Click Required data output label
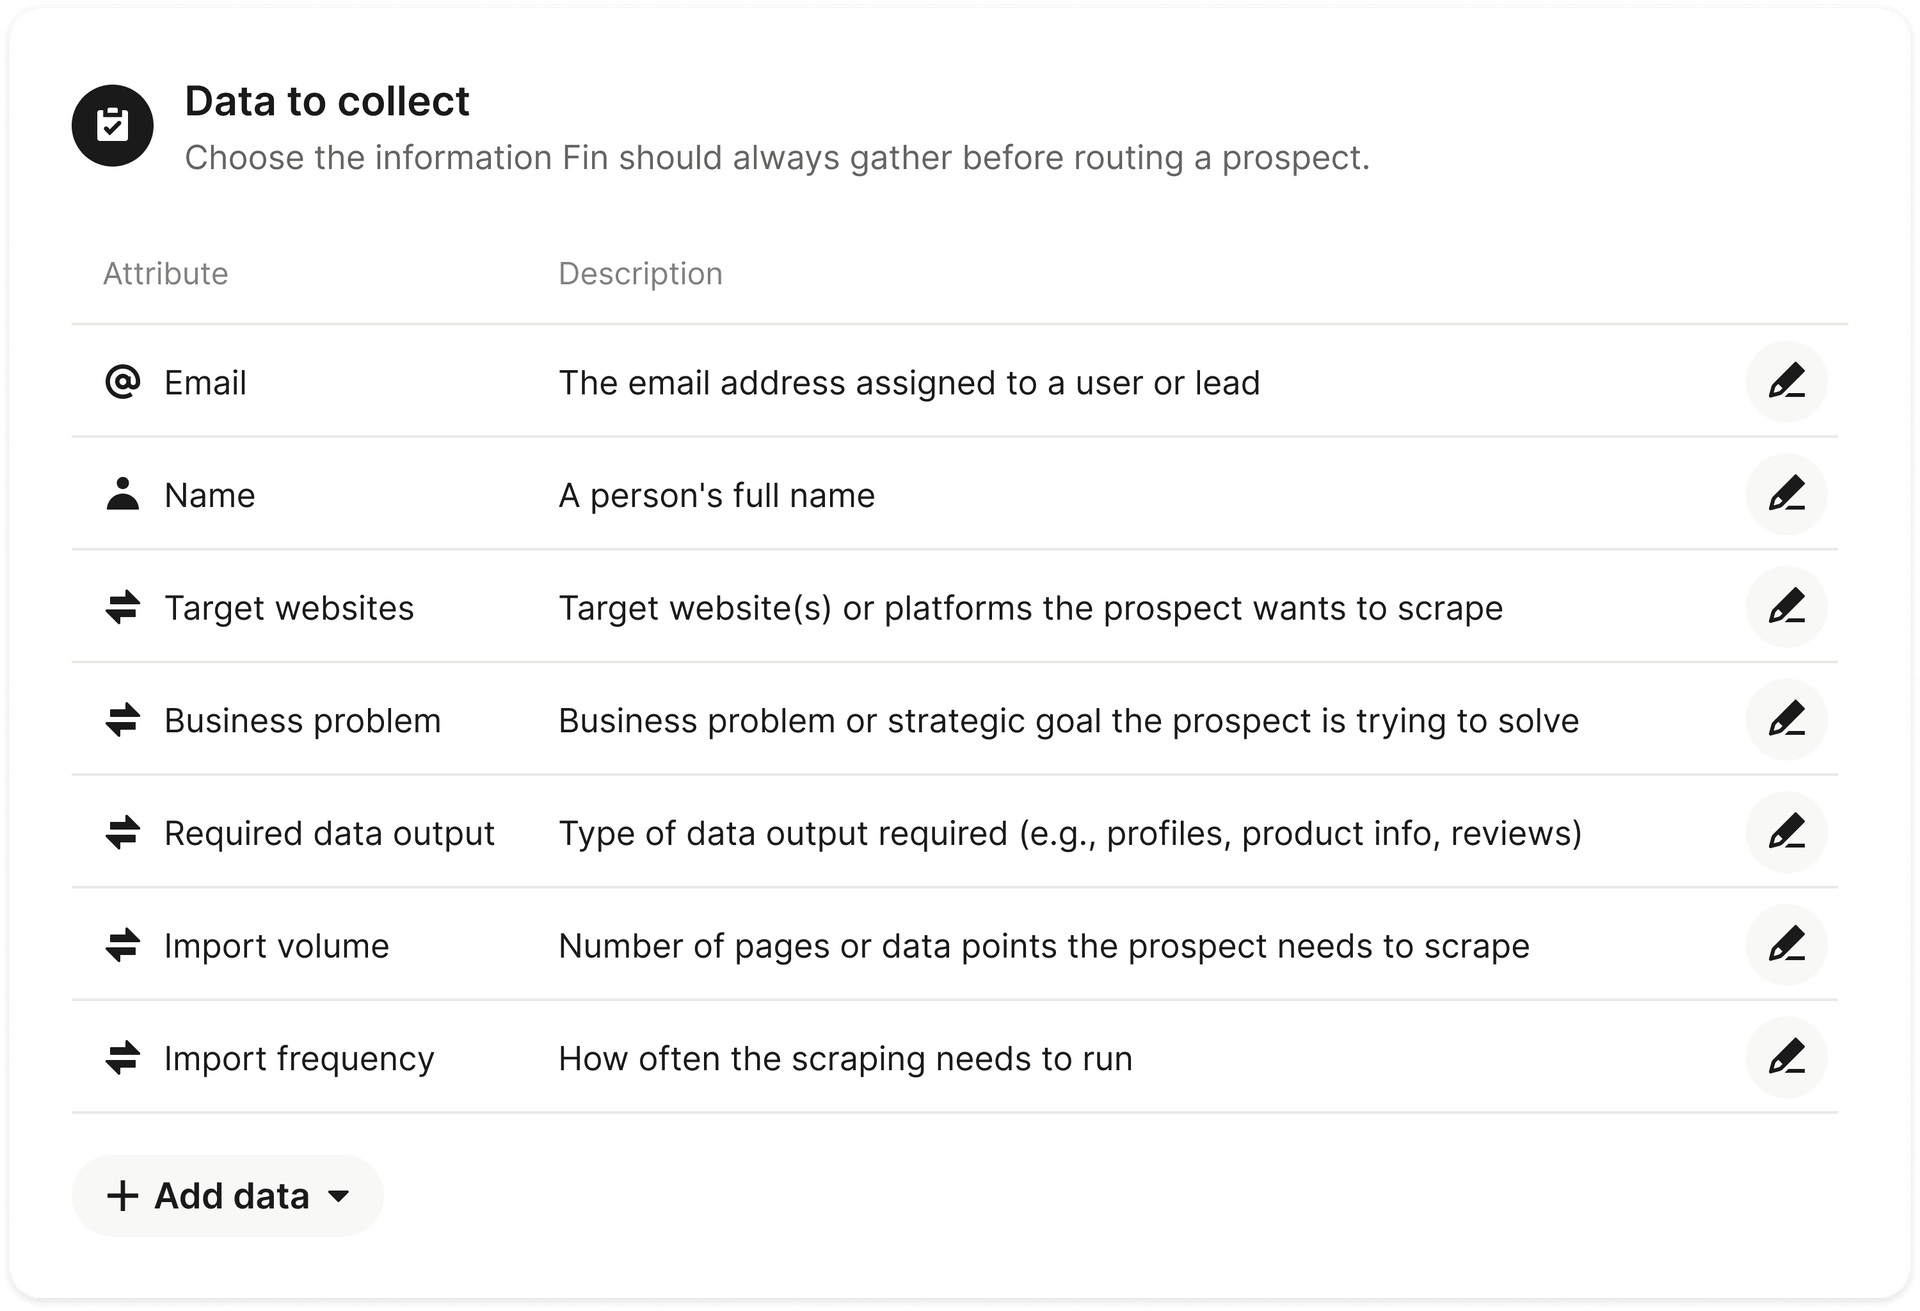Screen dimensions: 1920x1311 [329, 833]
